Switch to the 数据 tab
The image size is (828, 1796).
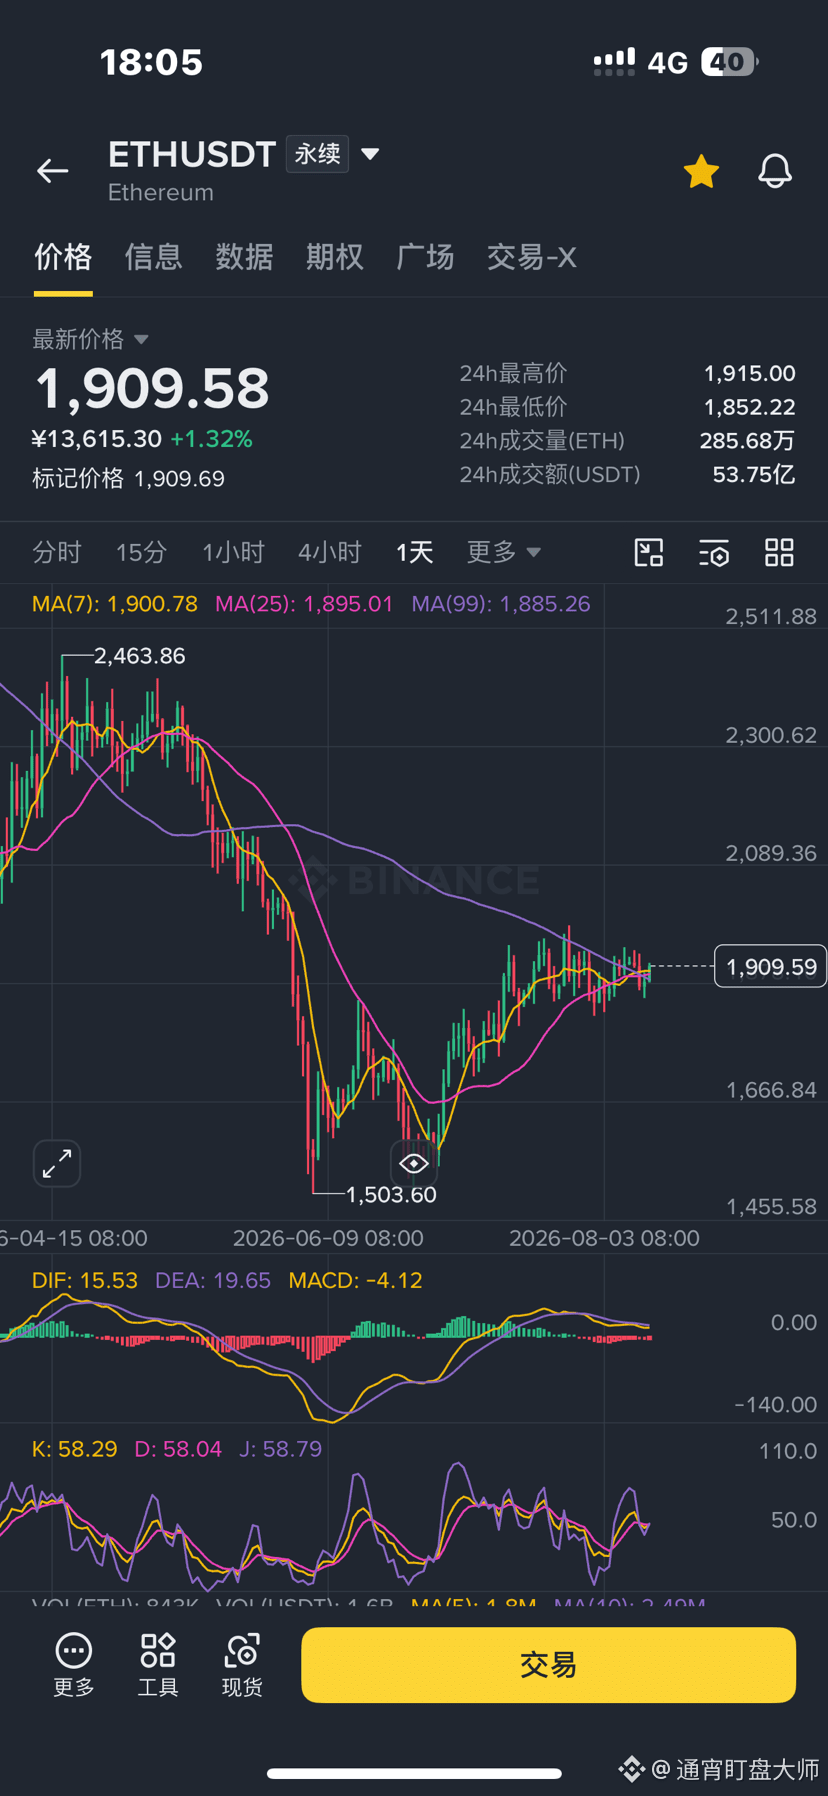244,257
